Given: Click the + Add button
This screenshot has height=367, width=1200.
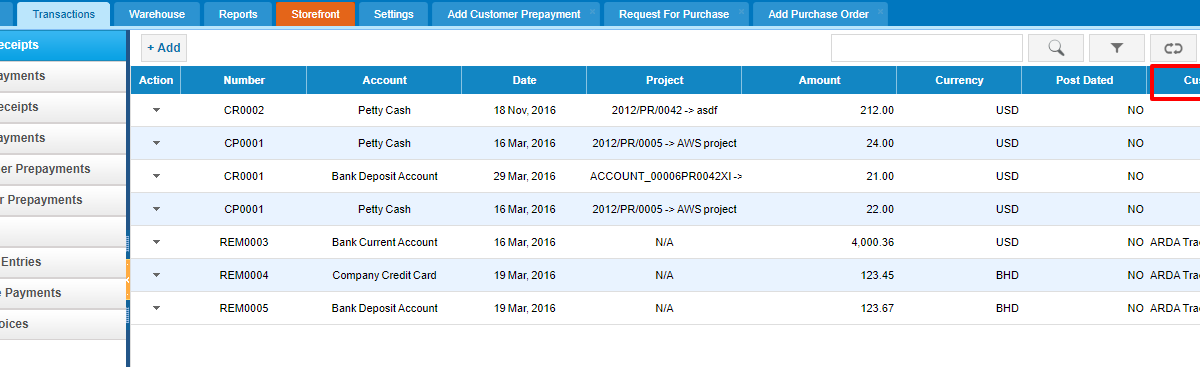Looking at the screenshot, I should (x=163, y=48).
